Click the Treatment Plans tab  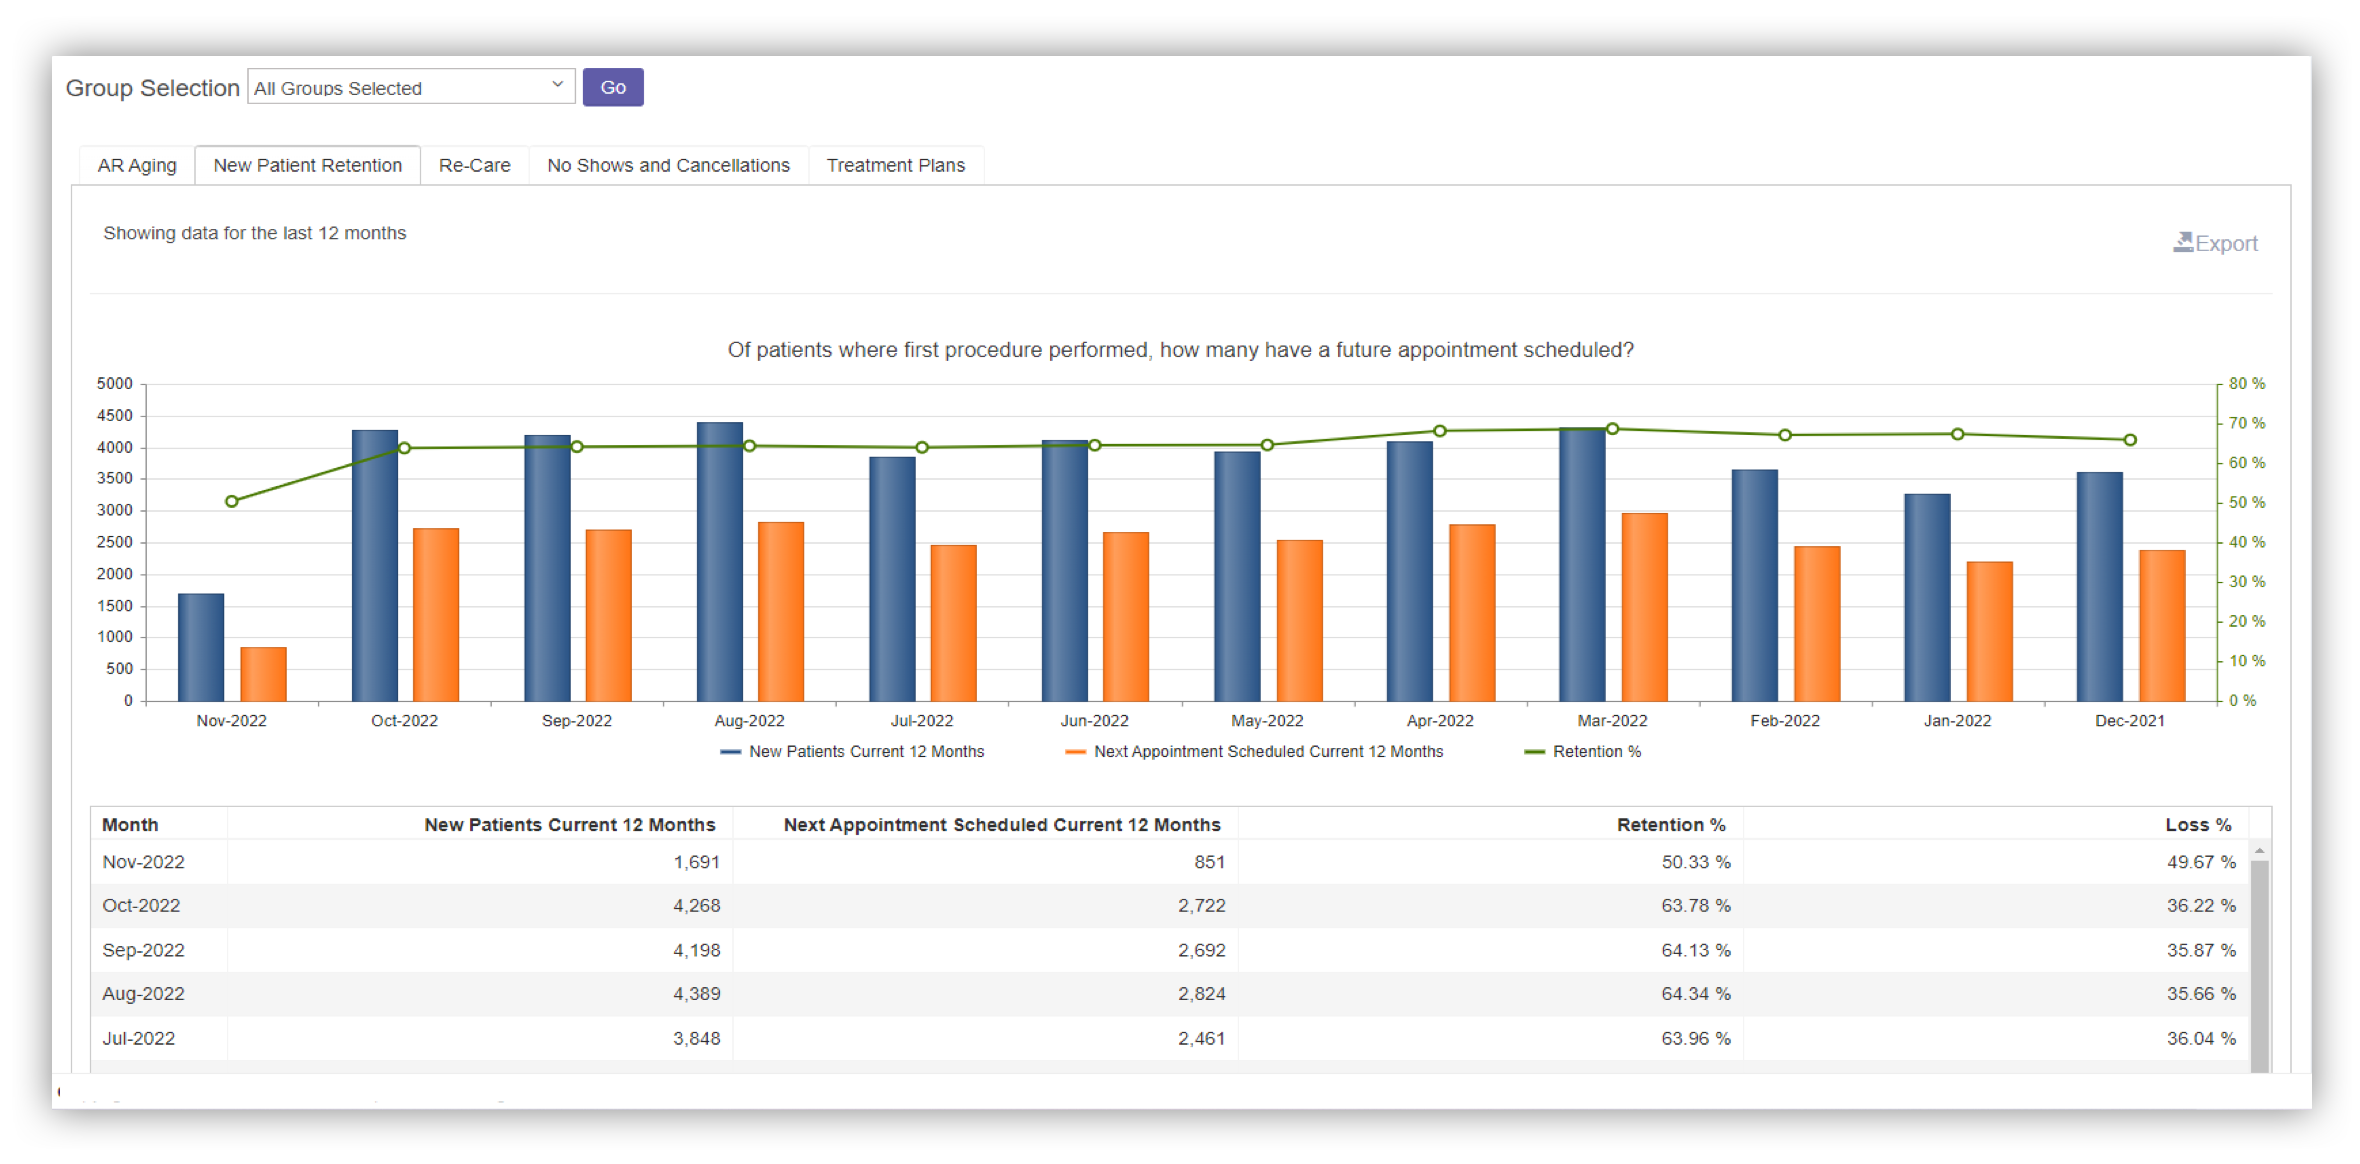pos(899,164)
